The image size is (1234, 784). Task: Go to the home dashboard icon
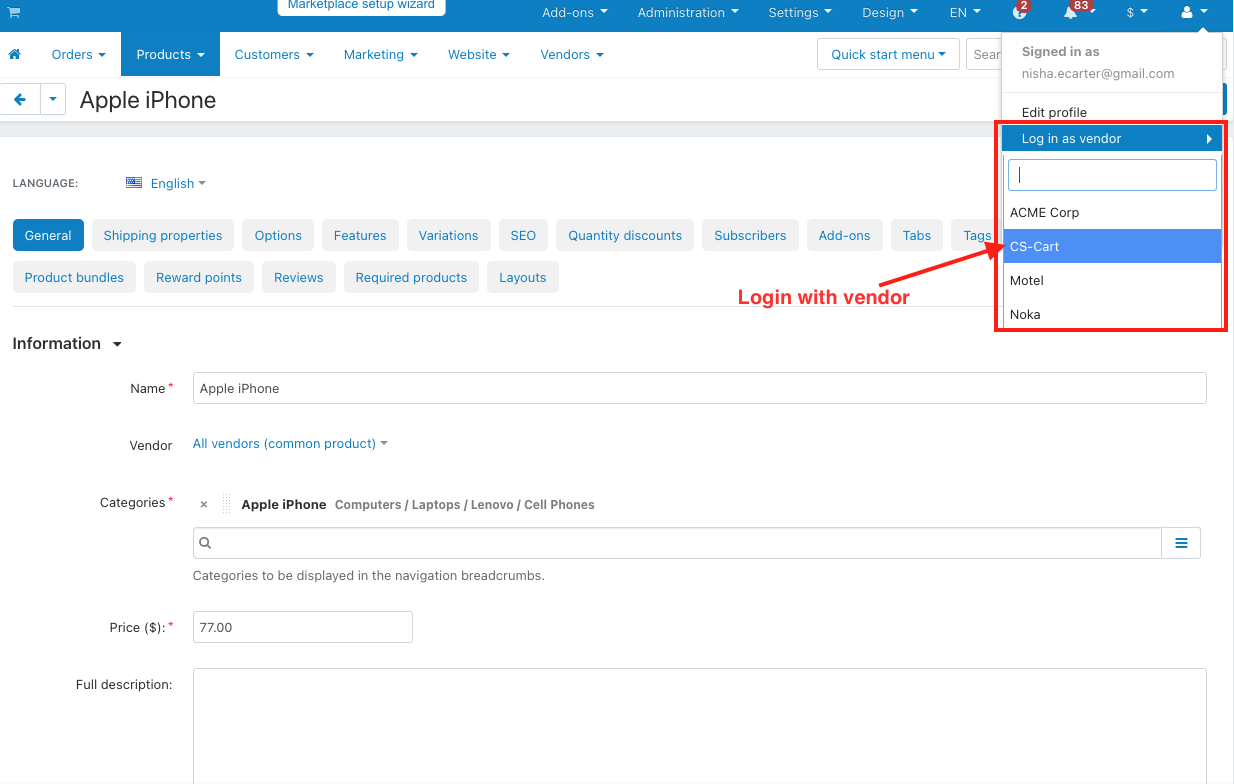14,54
